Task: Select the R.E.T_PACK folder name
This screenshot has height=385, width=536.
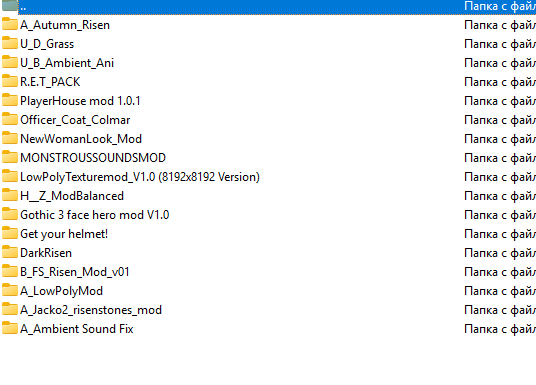Action: click(50, 82)
